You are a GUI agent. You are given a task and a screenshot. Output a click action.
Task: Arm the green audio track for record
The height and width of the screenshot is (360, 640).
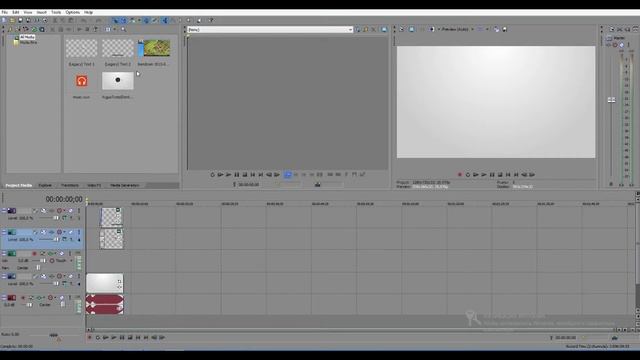[34, 253]
